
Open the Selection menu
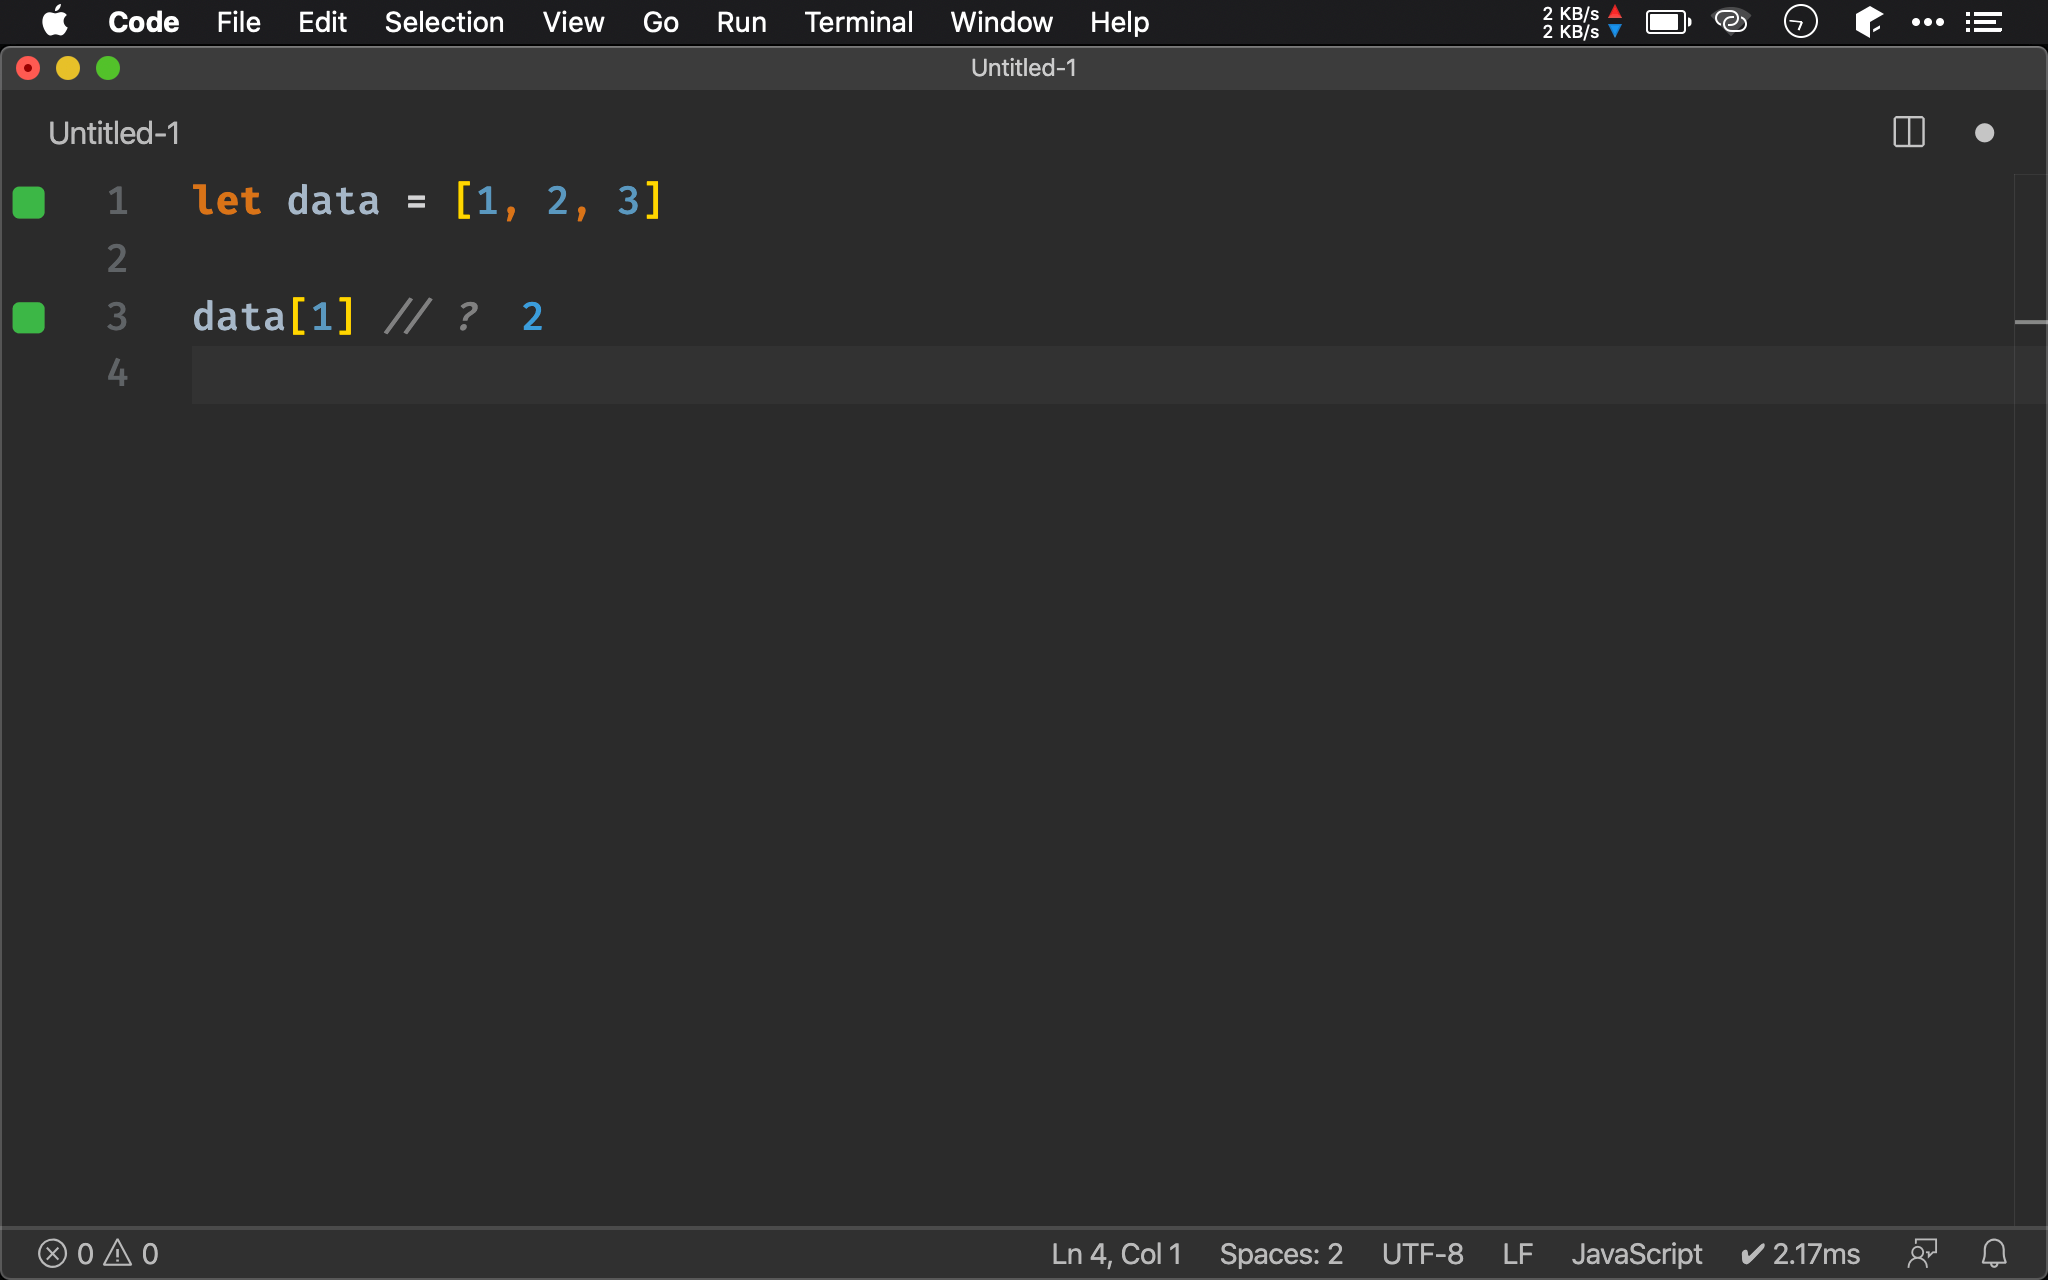444,22
